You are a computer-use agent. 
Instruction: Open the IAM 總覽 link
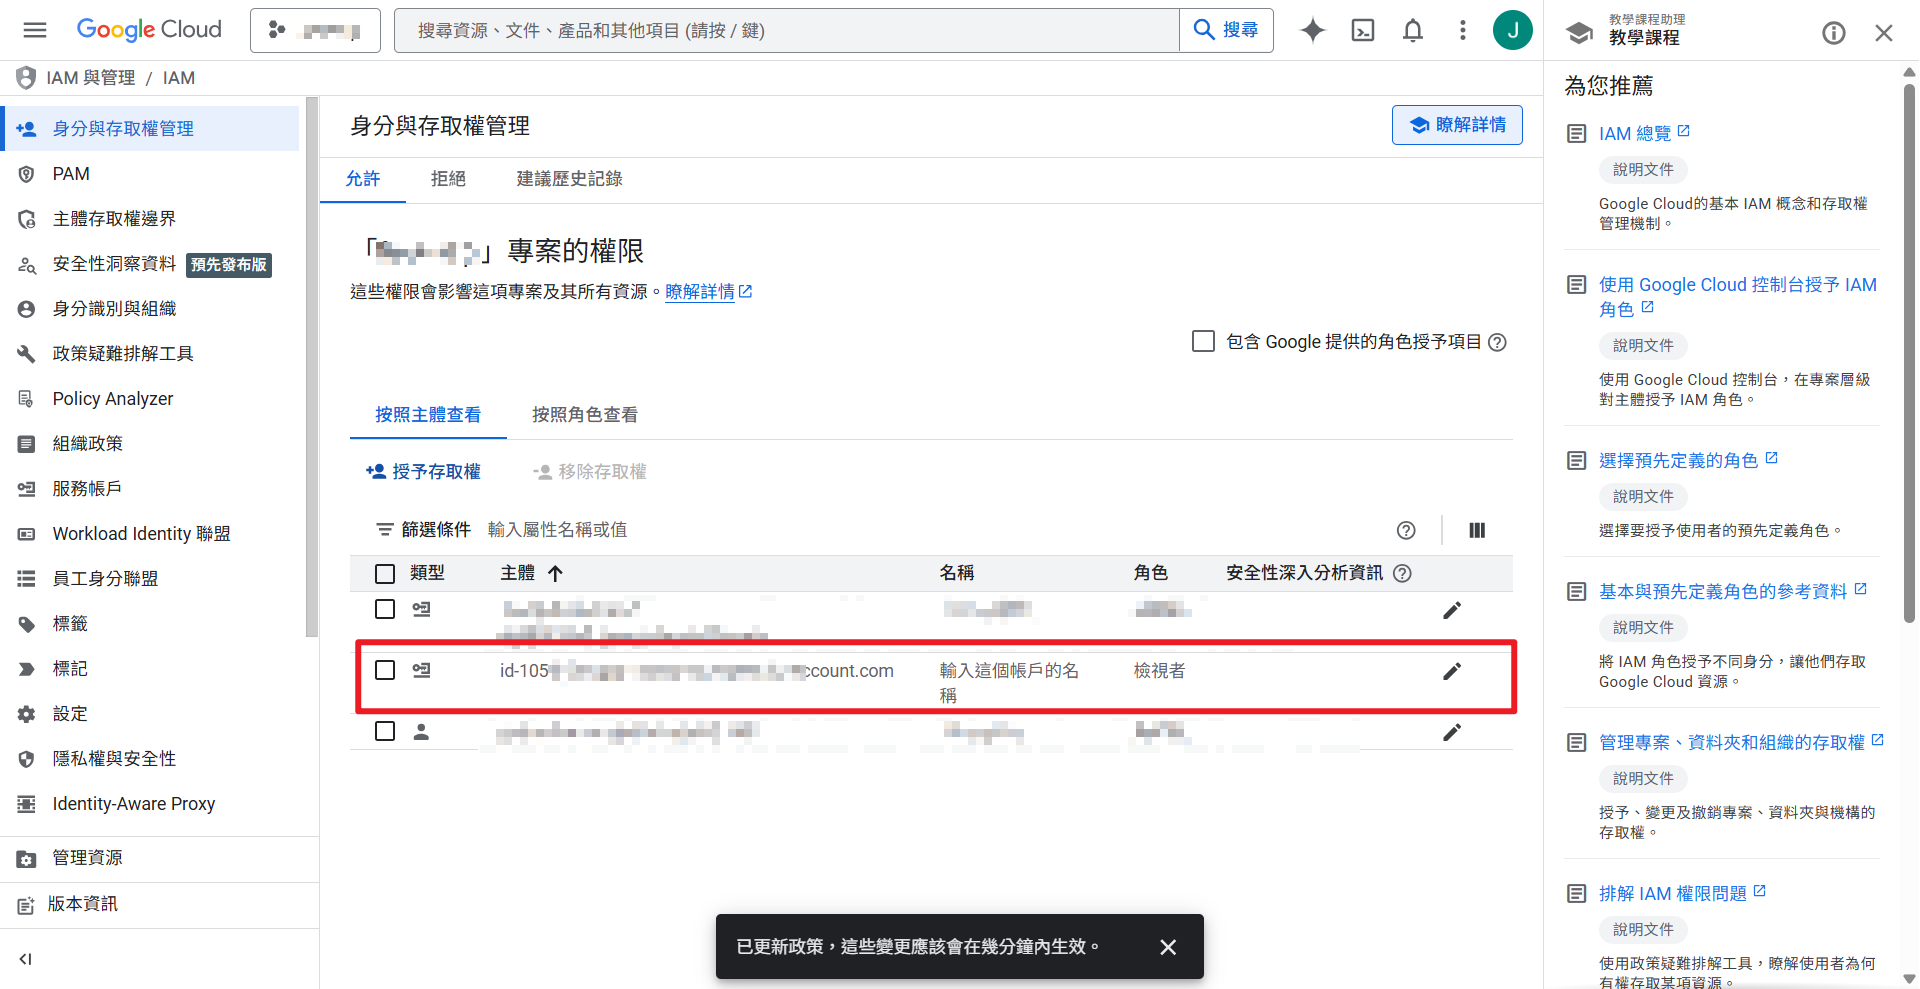point(1634,132)
